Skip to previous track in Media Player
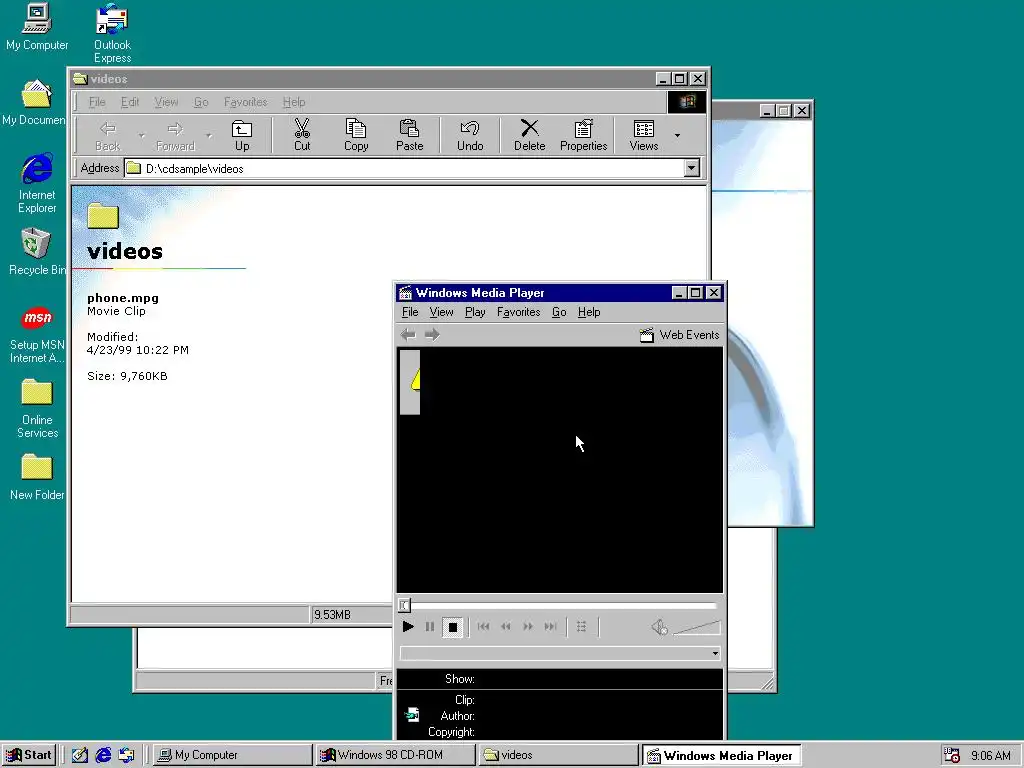Viewport: 1024px width, 768px height. point(483,627)
